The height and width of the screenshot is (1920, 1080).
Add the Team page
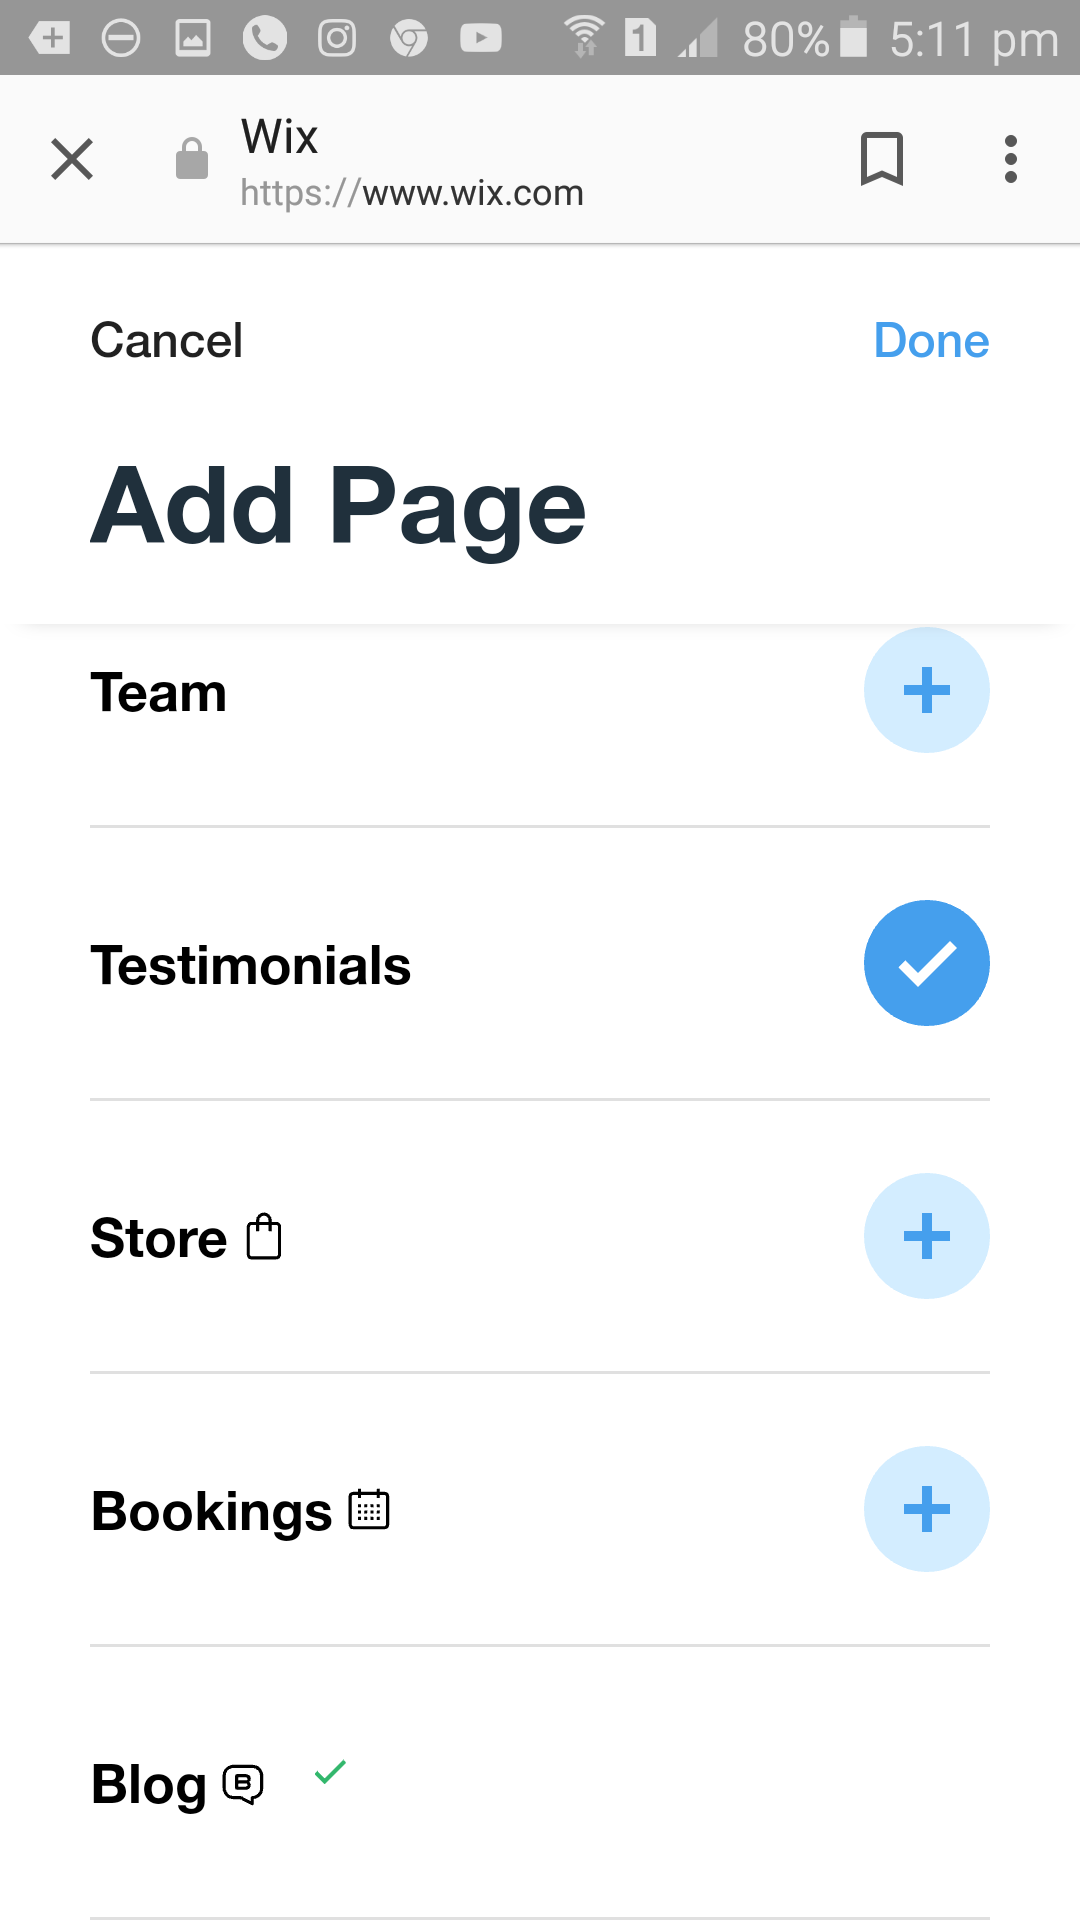(926, 690)
